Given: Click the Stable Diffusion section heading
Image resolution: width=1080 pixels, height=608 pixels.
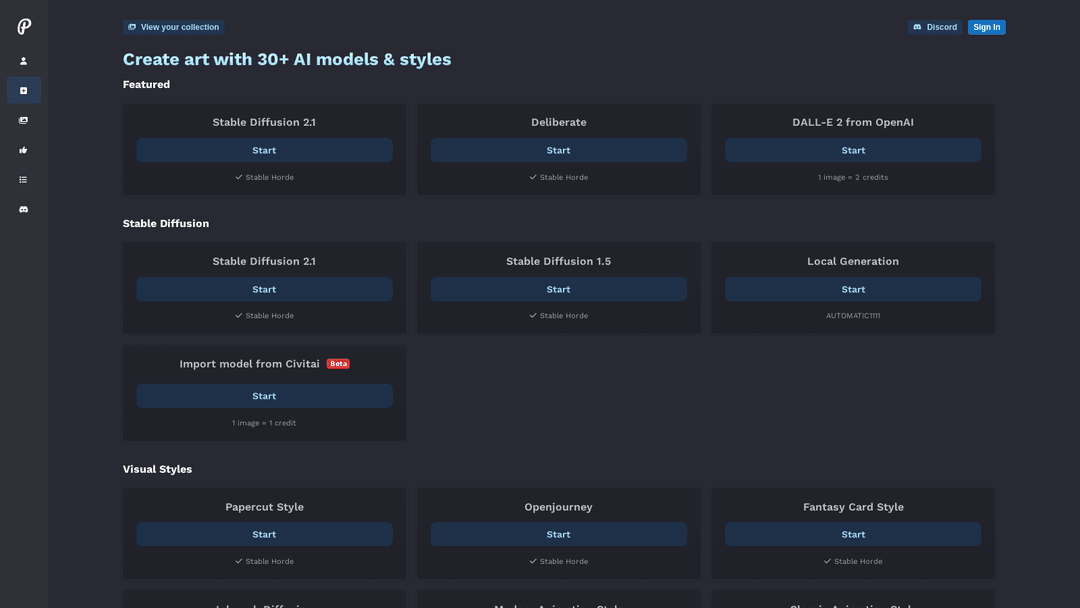Looking at the screenshot, I should tap(165, 223).
